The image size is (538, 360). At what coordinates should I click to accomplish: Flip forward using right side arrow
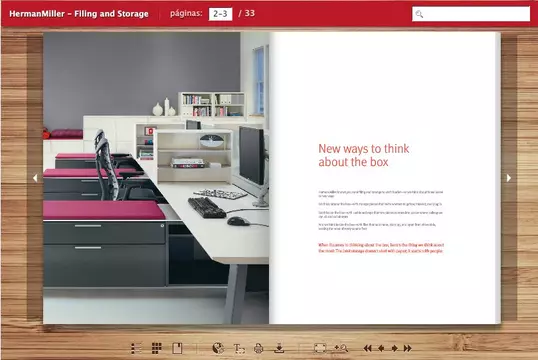(x=509, y=178)
